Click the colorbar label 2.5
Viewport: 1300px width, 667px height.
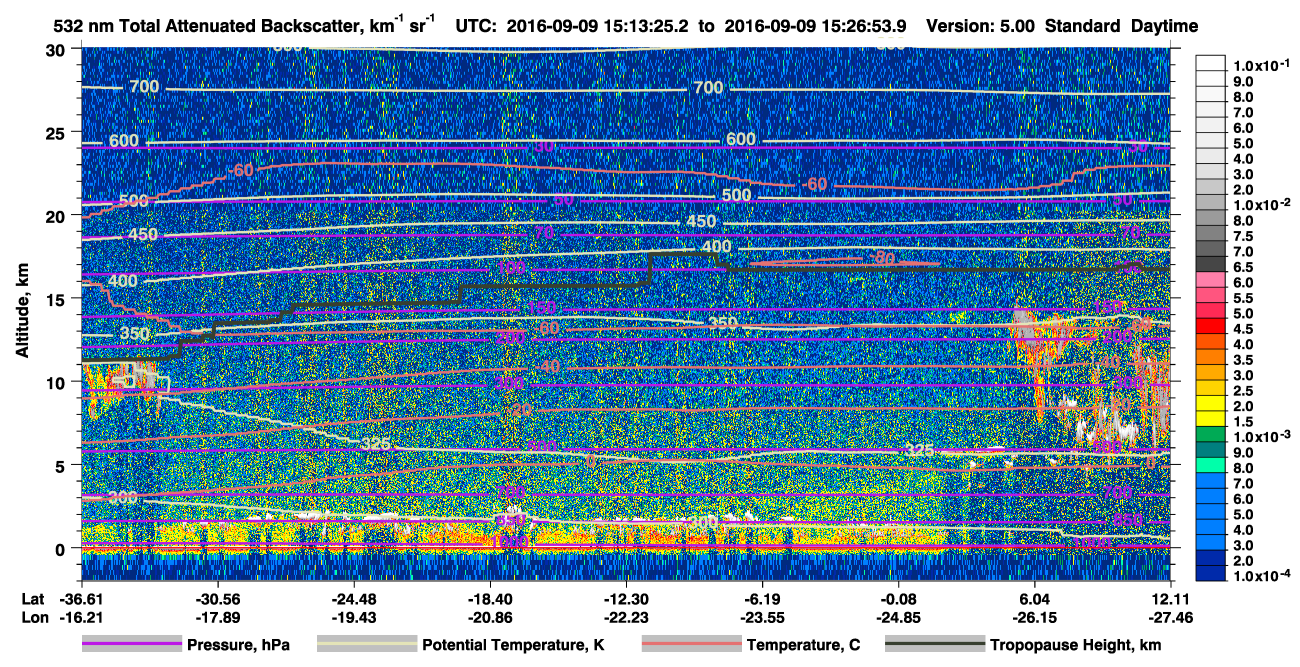pyautogui.click(x=1242, y=391)
